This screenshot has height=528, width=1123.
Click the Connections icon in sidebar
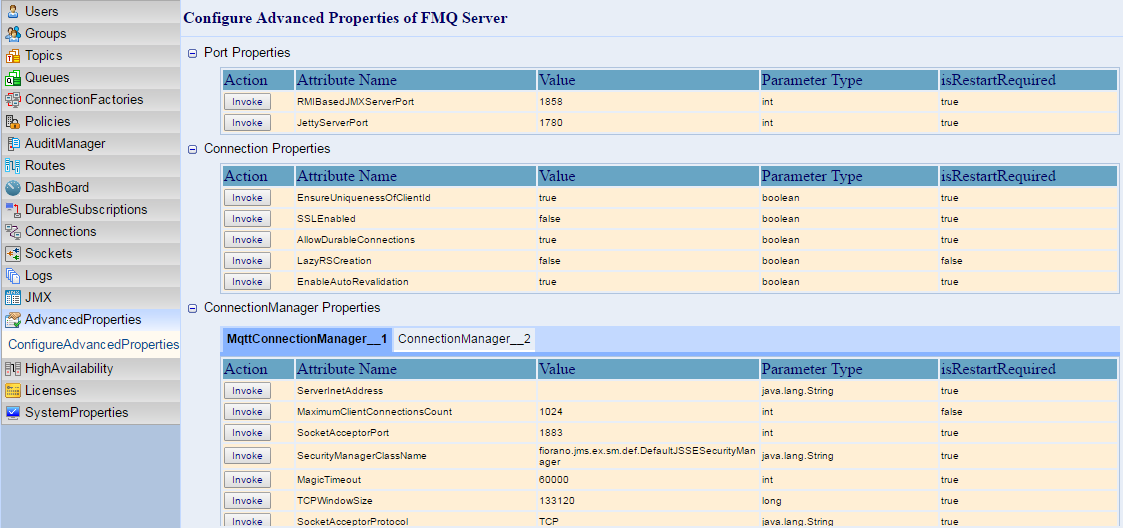tap(13, 232)
